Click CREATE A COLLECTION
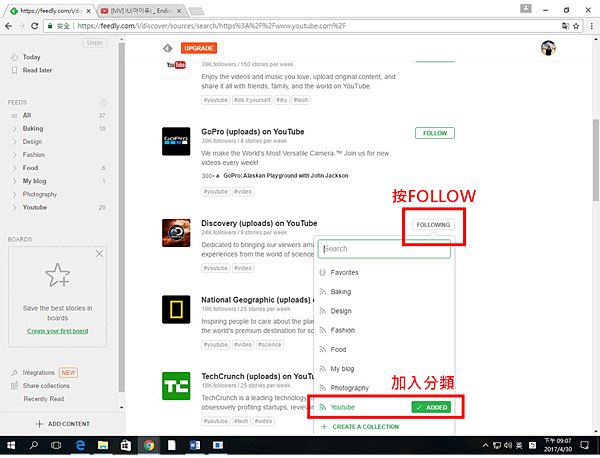This screenshot has width=600, height=458. tap(365, 427)
